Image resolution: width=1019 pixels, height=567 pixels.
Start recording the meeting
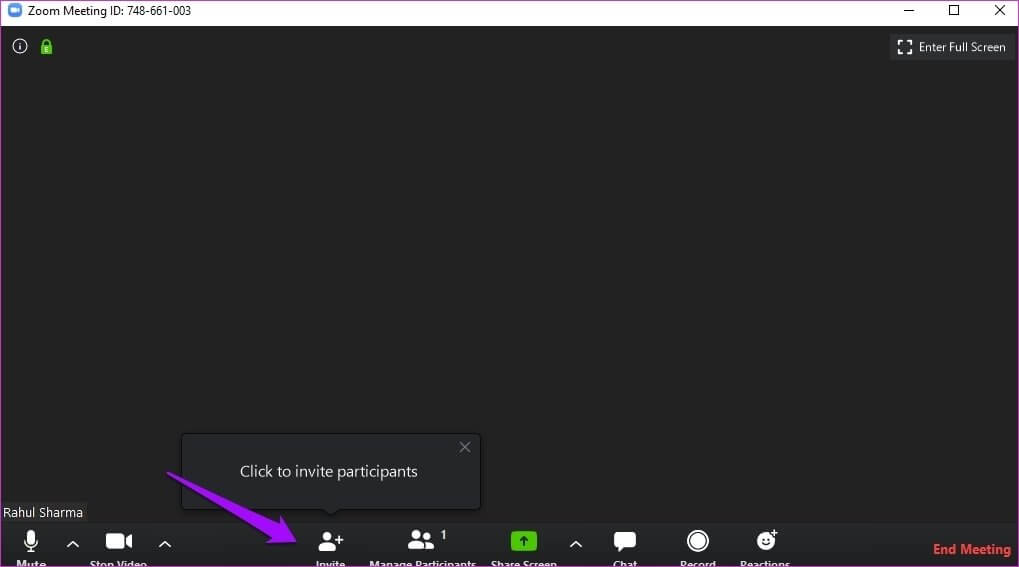[698, 546]
